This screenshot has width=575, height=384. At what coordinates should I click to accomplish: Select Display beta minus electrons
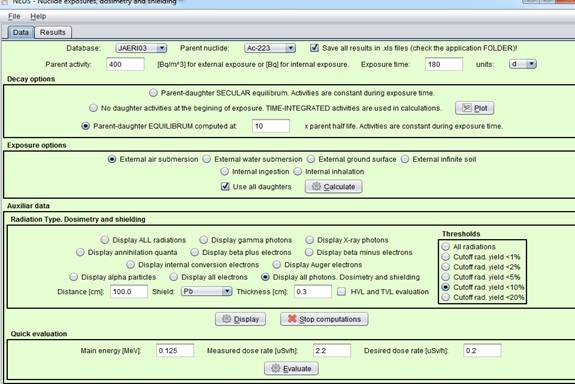309,252
